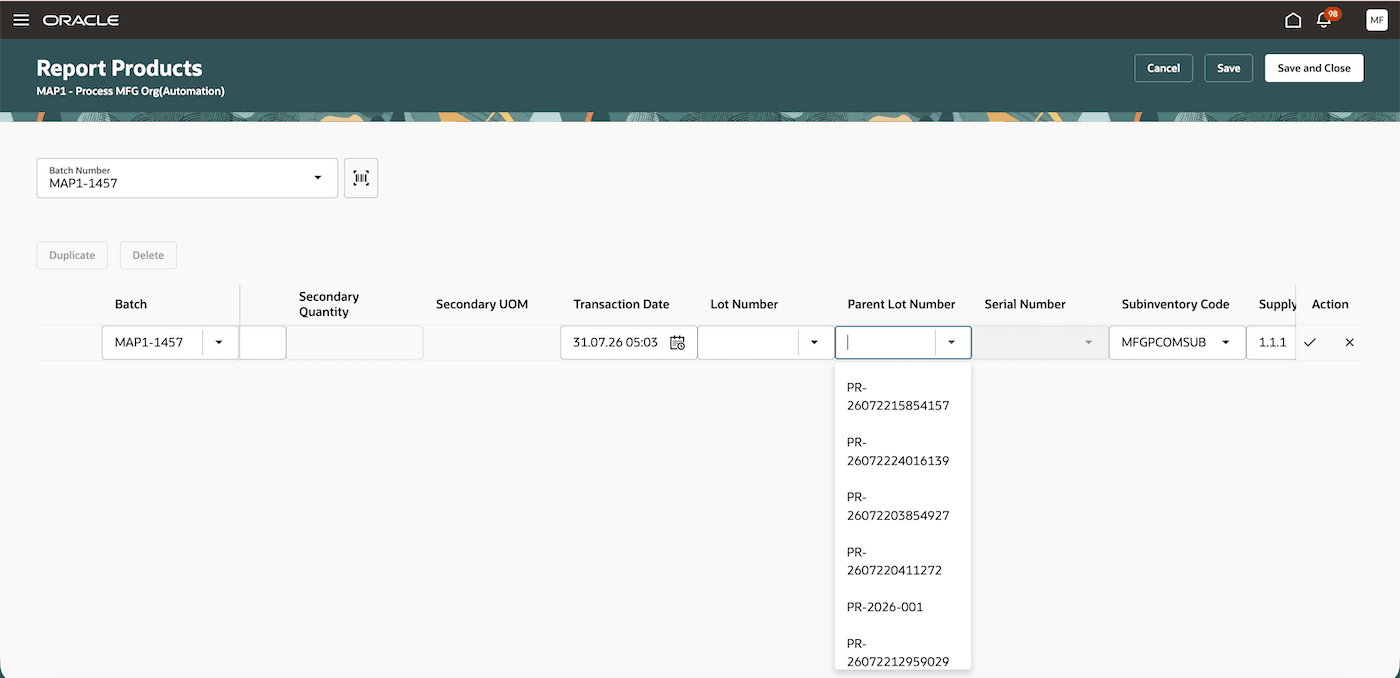The image size is (1400, 678).
Task: Click the Secondary Quantity column header
Action: pyautogui.click(x=329, y=304)
